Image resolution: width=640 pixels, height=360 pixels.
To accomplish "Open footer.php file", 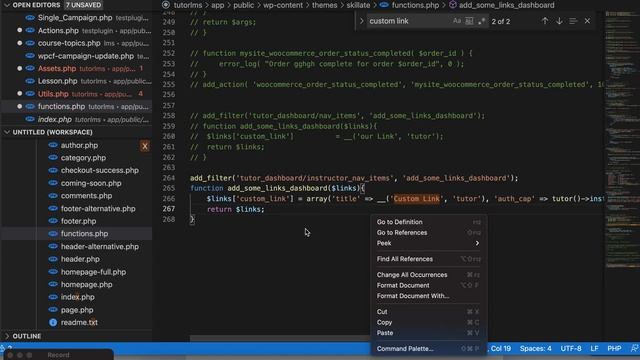I will point(77,221).
